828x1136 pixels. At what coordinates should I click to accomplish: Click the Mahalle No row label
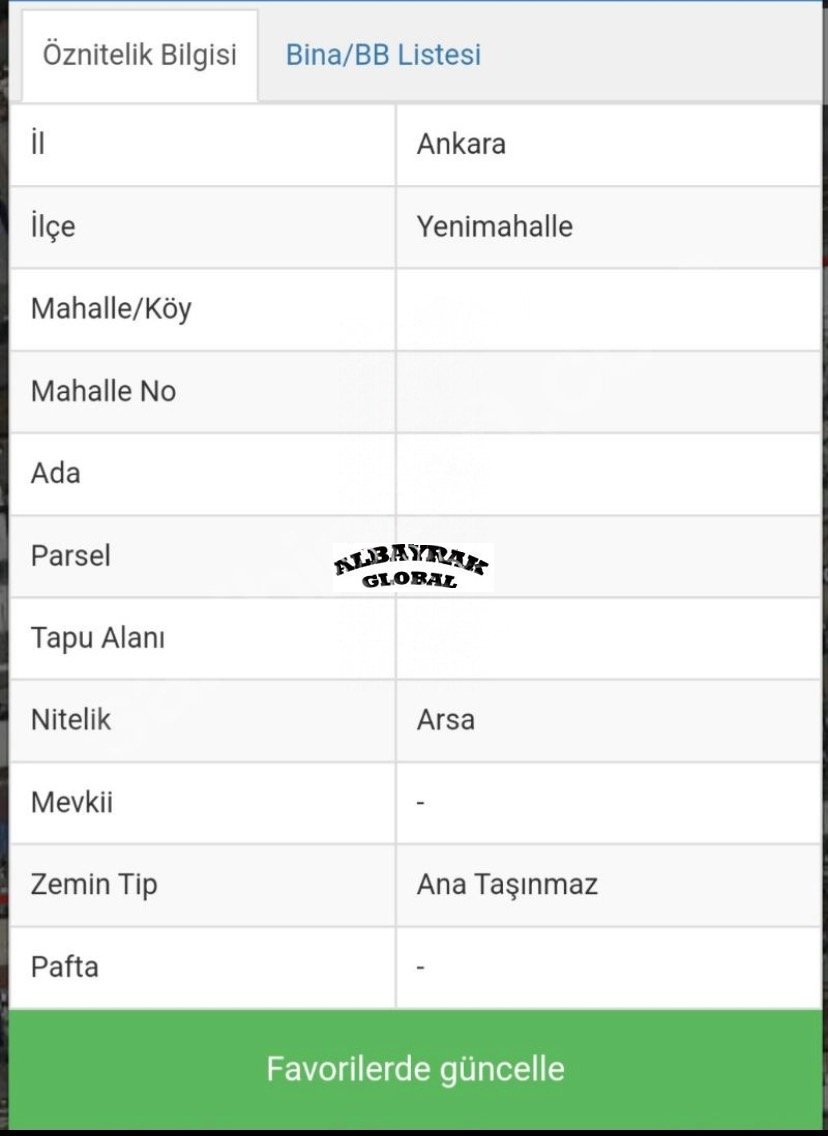103,391
